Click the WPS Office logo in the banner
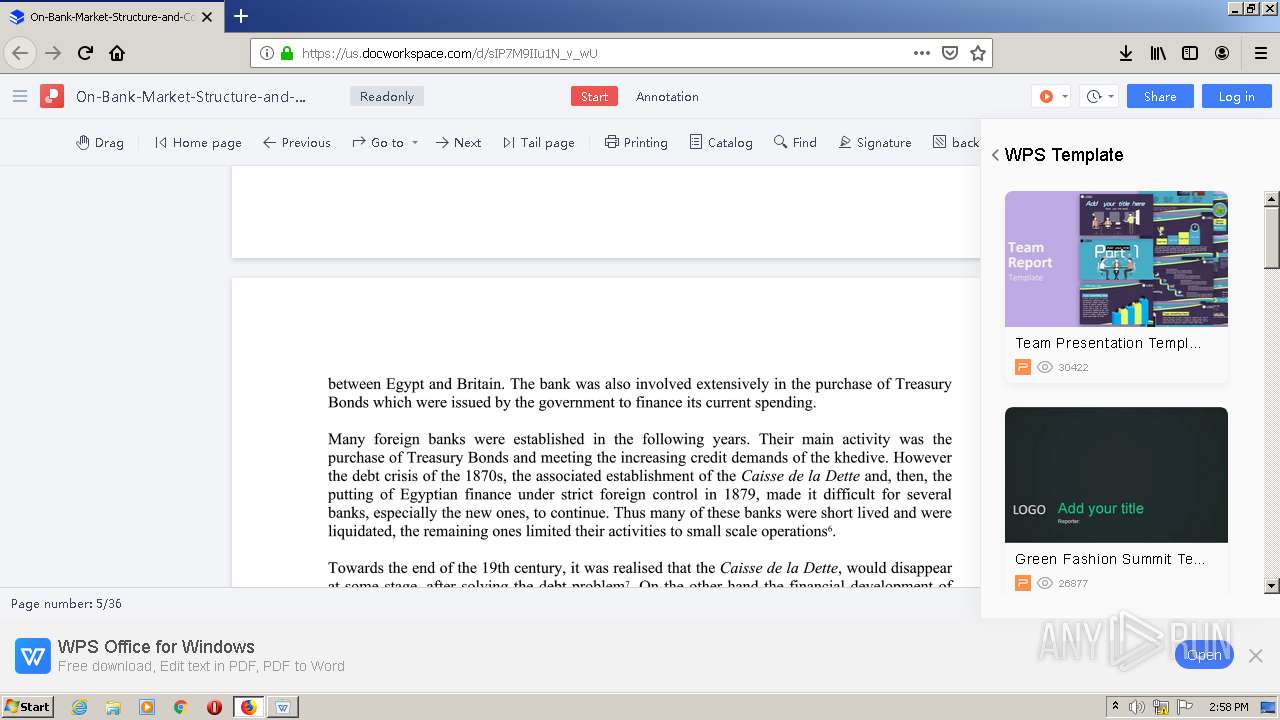Screen dimensions: 1280x720 [33, 656]
